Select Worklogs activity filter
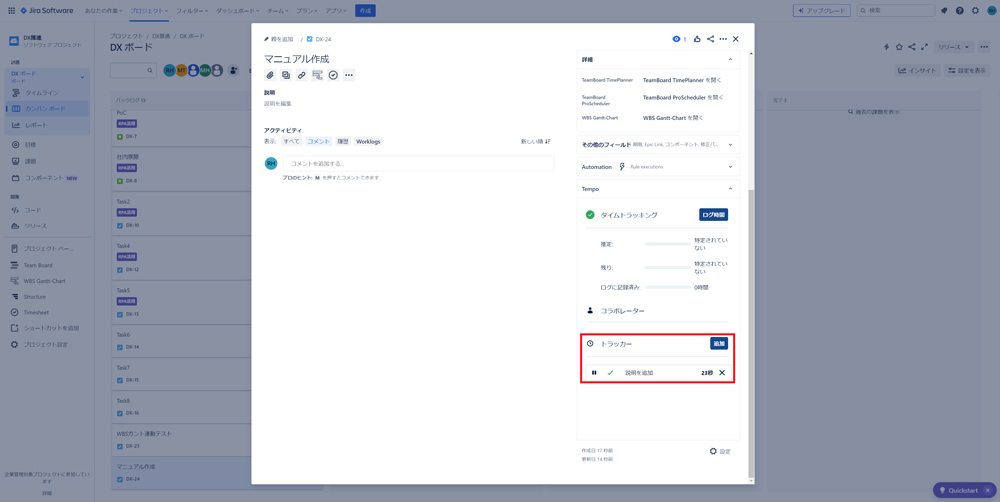Image resolution: width=1000 pixels, height=502 pixels. (x=368, y=142)
